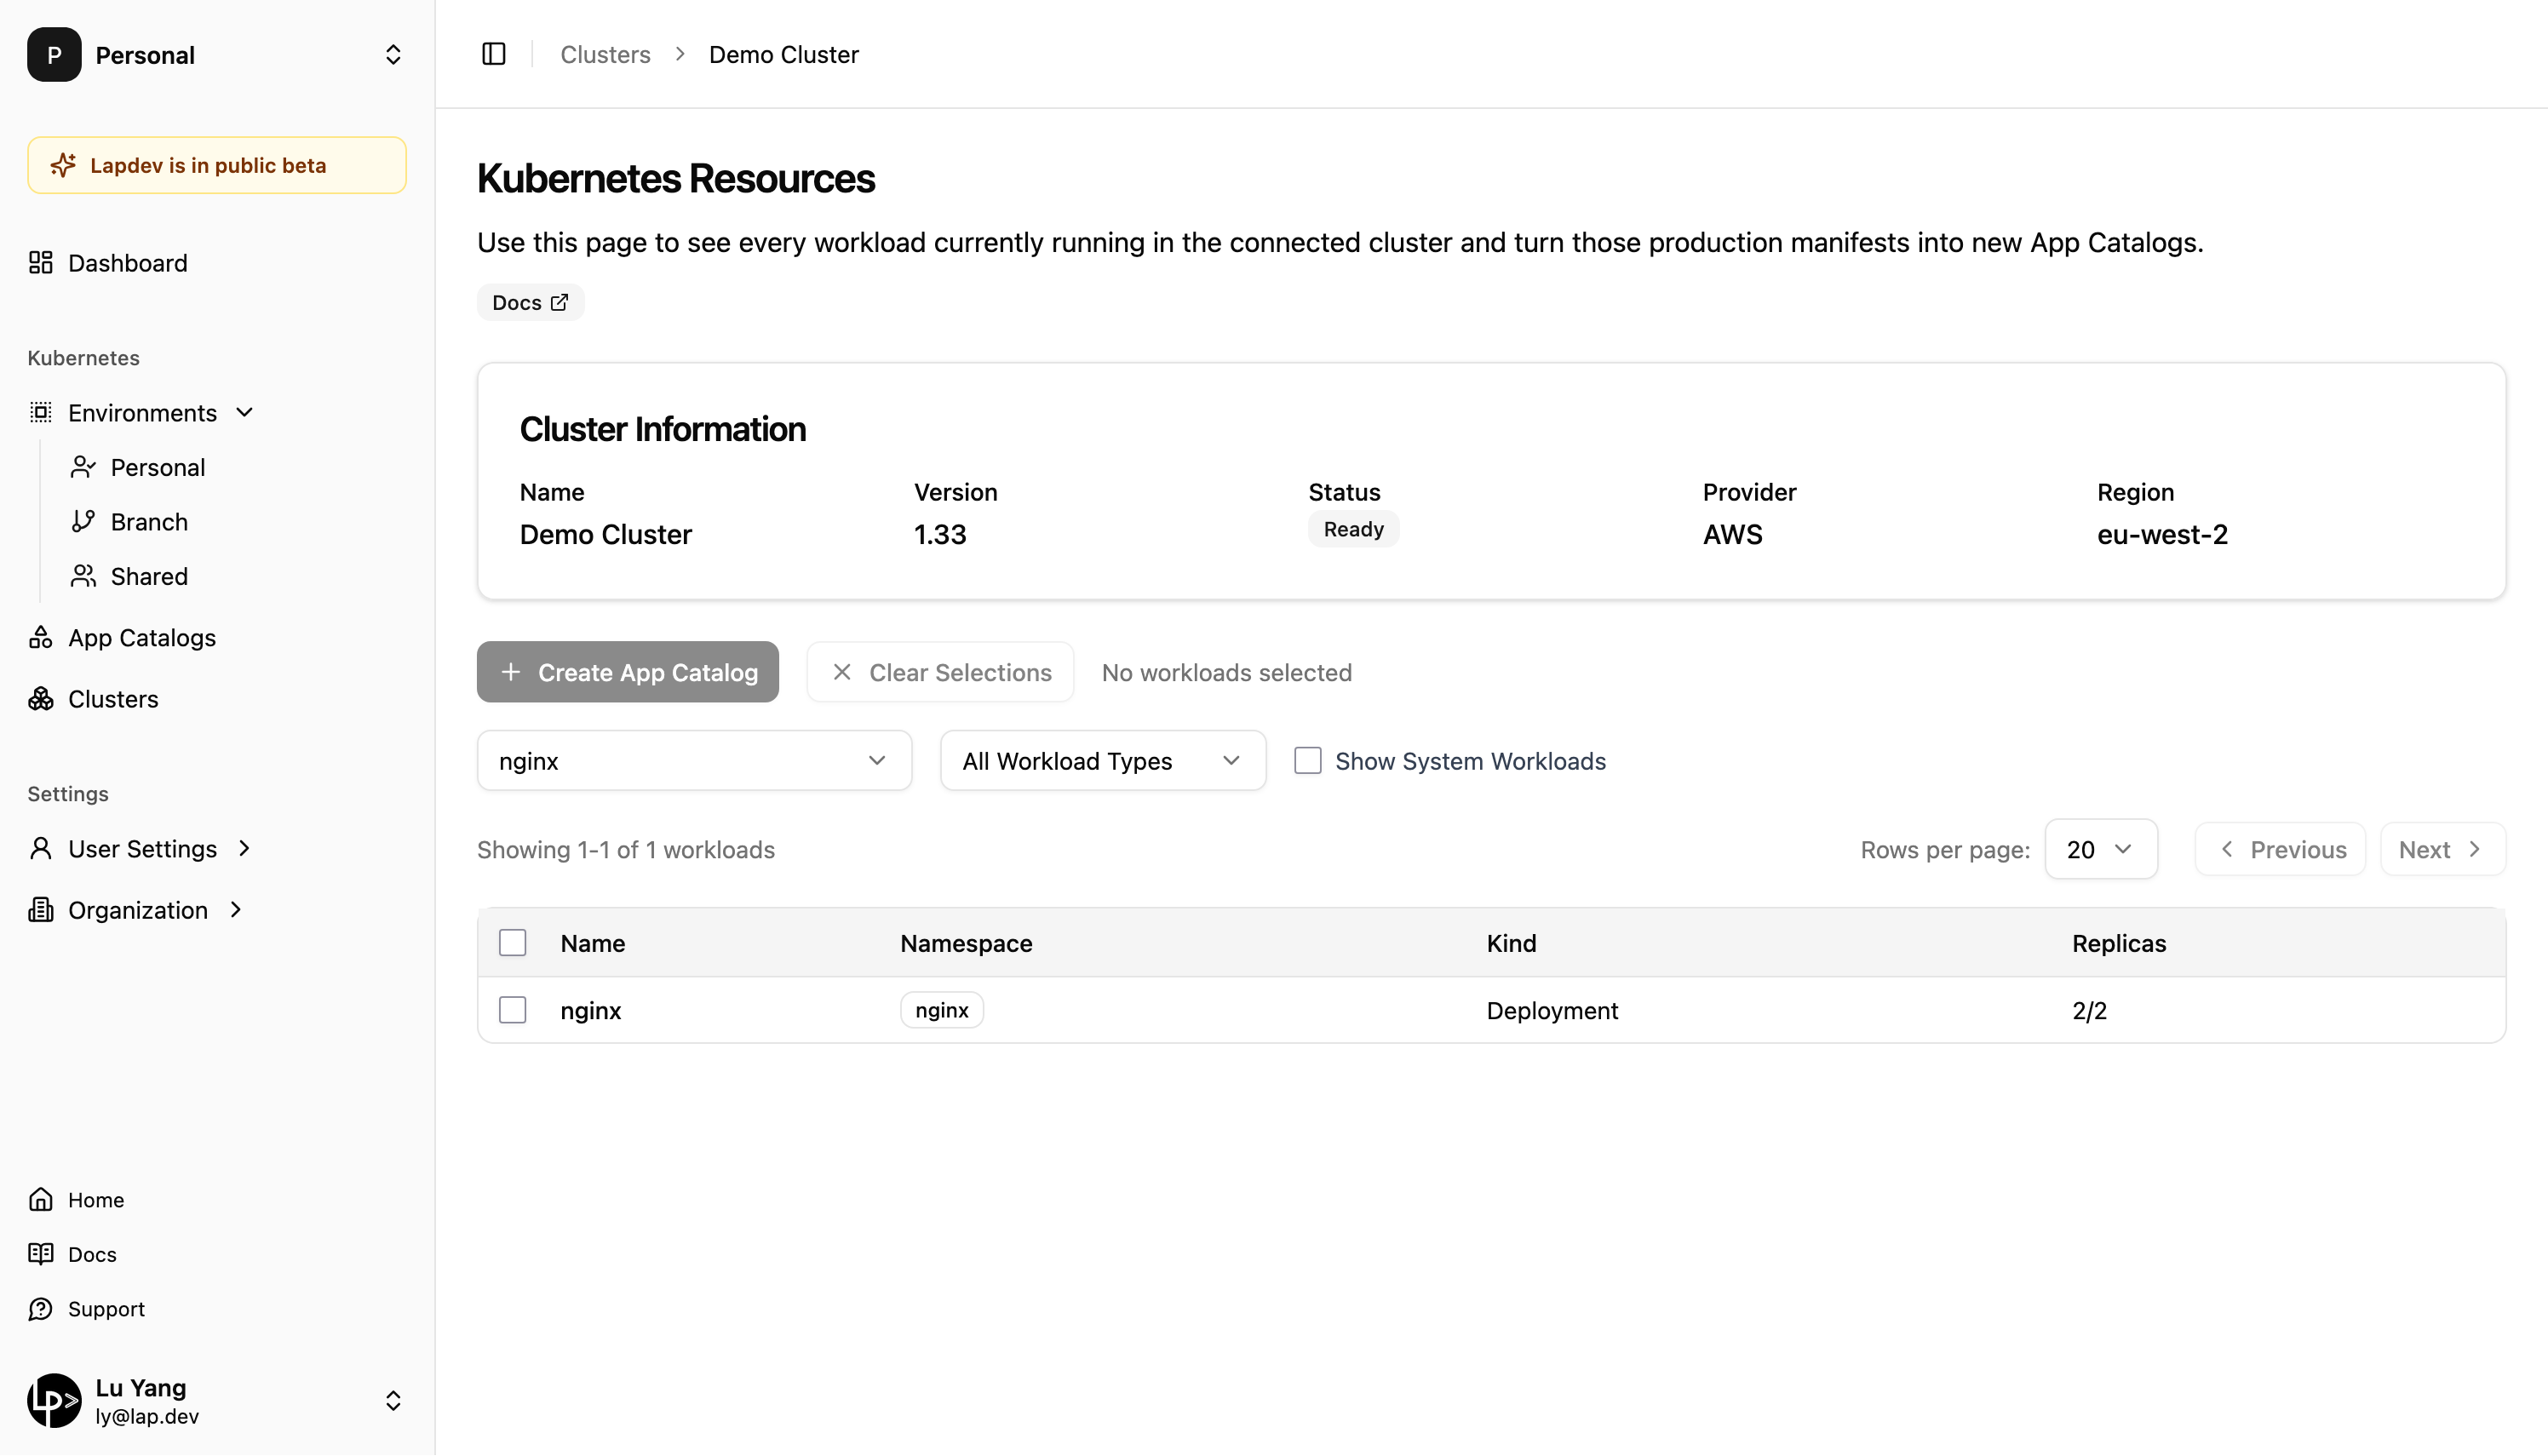The height and width of the screenshot is (1456, 2548).
Task: Select the nginx workload row checkbox
Action: point(513,1010)
